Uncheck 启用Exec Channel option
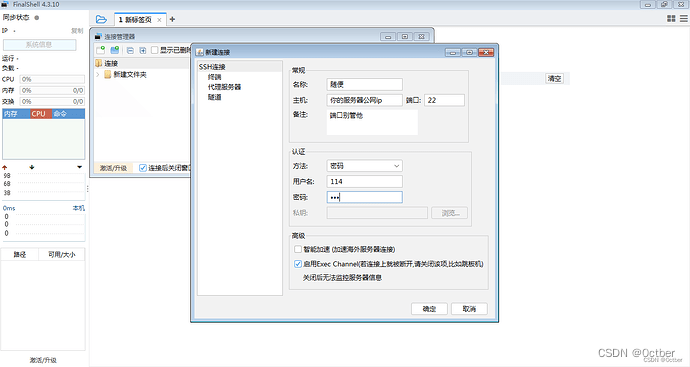The width and height of the screenshot is (690, 367). pyautogui.click(x=298, y=264)
